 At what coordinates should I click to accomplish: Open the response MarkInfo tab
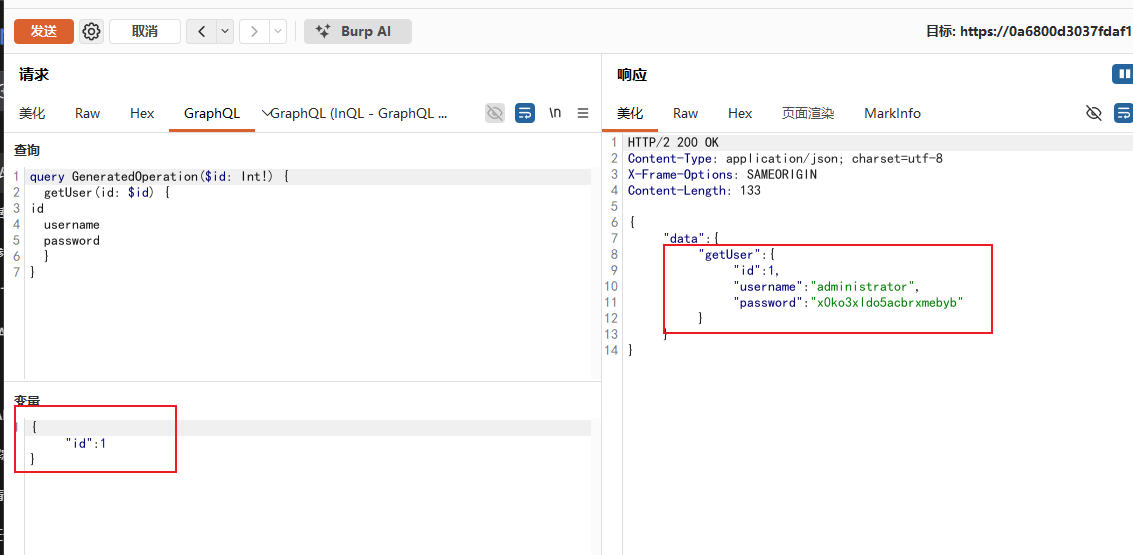click(x=892, y=113)
